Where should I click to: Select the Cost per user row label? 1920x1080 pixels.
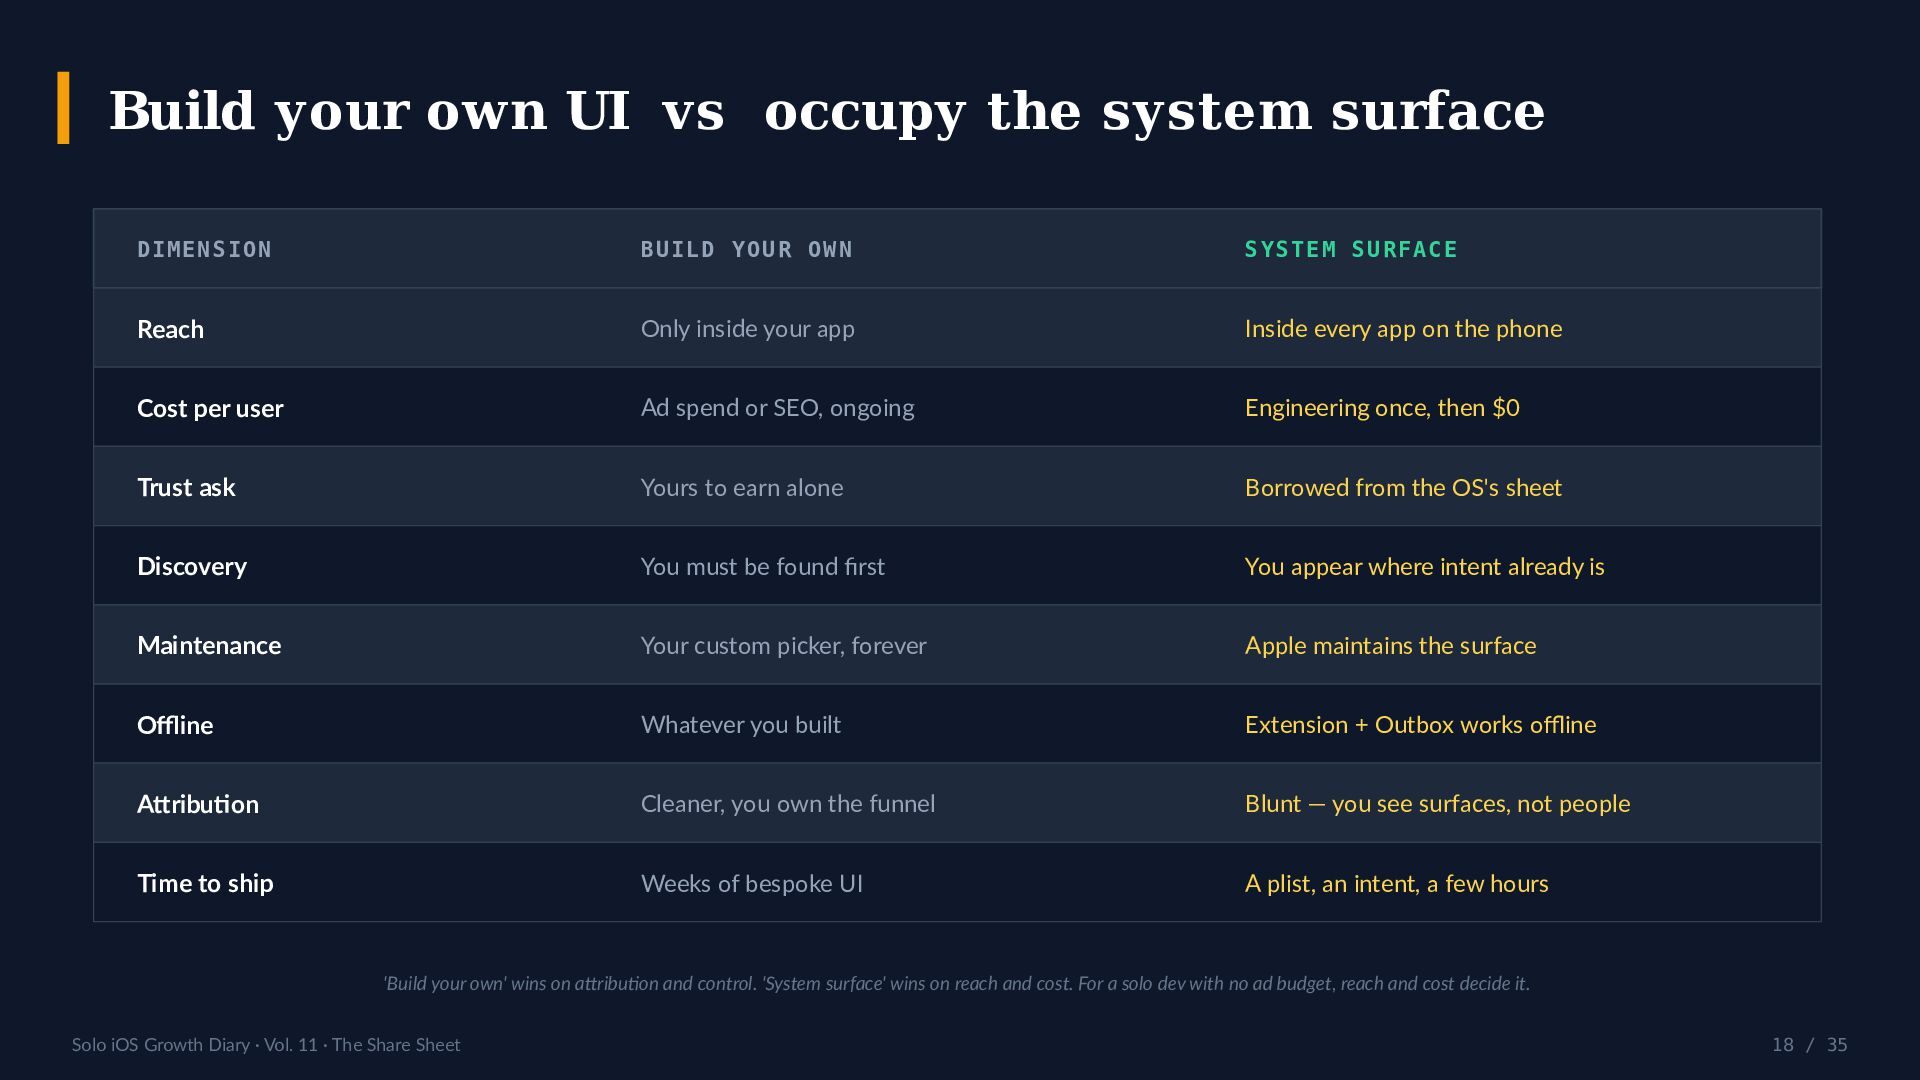click(210, 408)
